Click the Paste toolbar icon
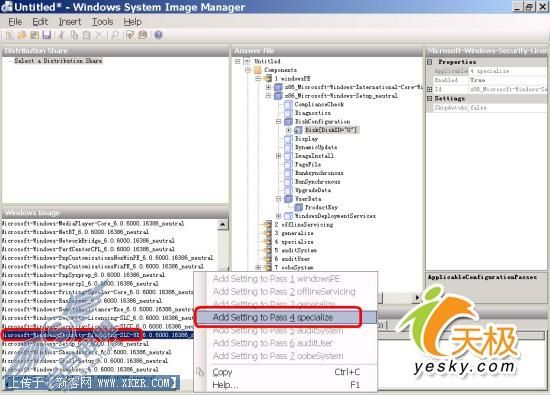This screenshot has height=395, width=550. 86,35
